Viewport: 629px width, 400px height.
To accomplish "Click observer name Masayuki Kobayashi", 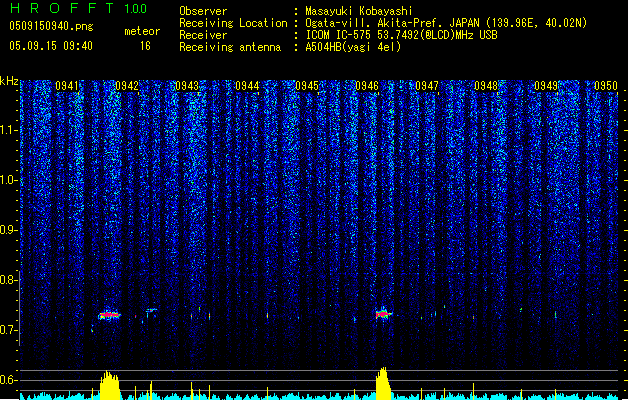I will (359, 11).
